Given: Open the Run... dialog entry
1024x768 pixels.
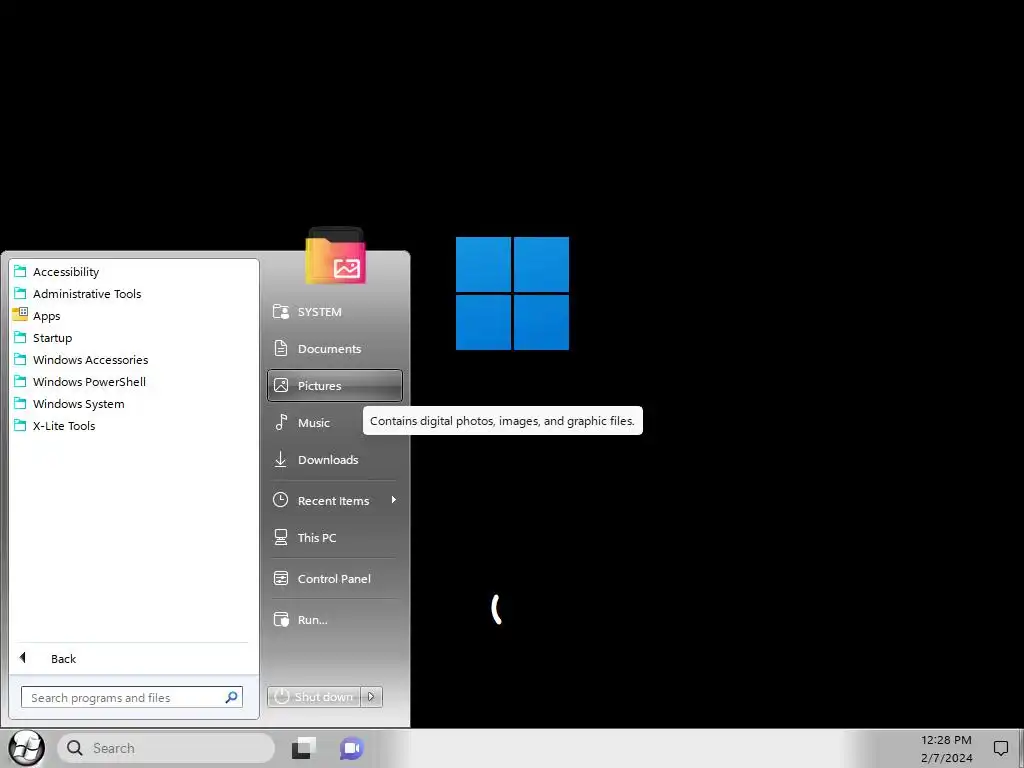Looking at the screenshot, I should click(334, 620).
